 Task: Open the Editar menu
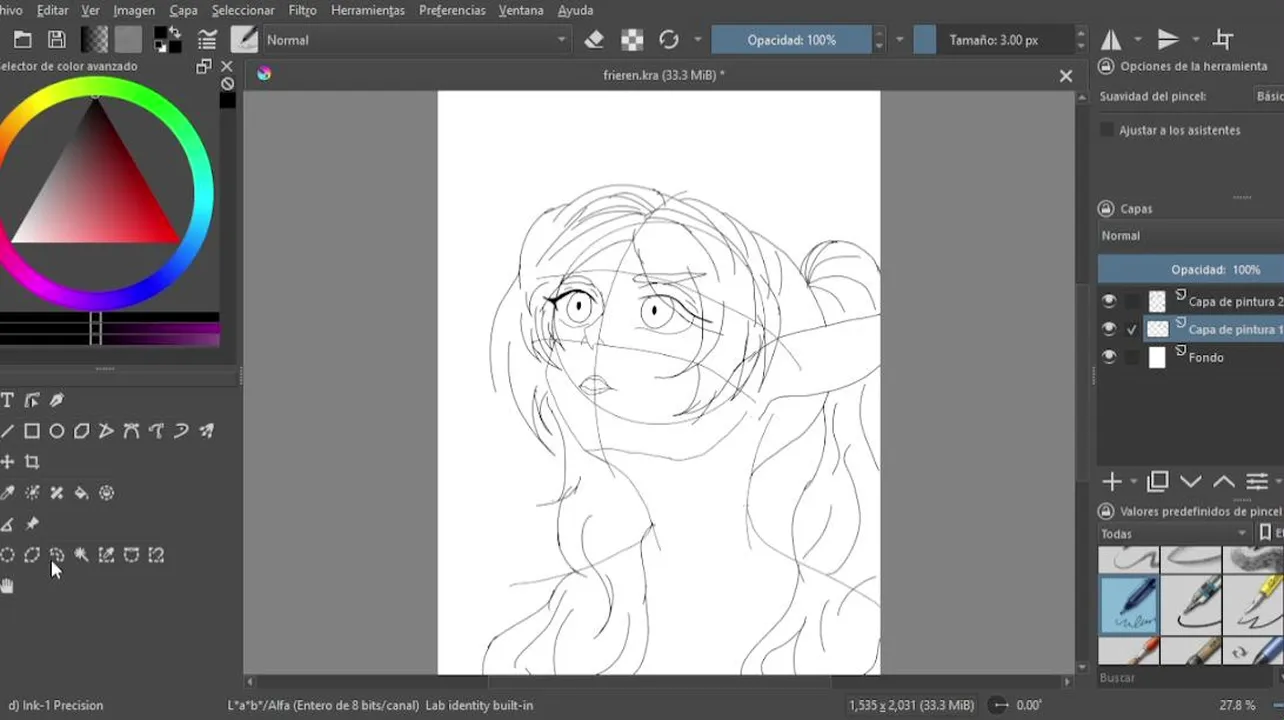pos(52,10)
